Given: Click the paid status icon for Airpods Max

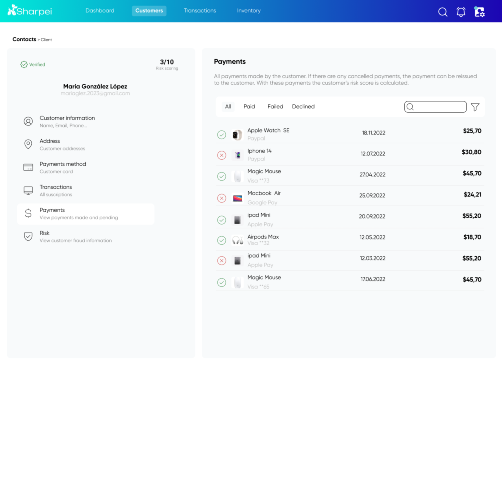Looking at the screenshot, I should coord(221,240).
